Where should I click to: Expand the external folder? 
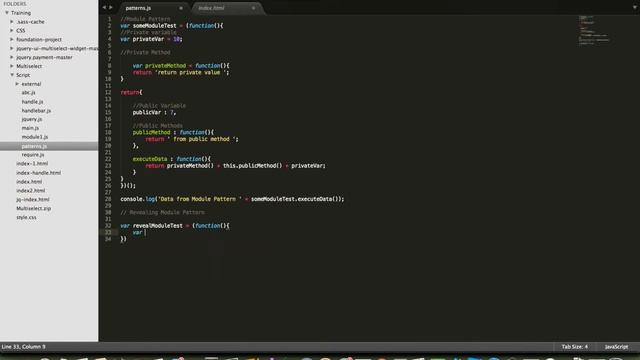[x=17, y=84]
